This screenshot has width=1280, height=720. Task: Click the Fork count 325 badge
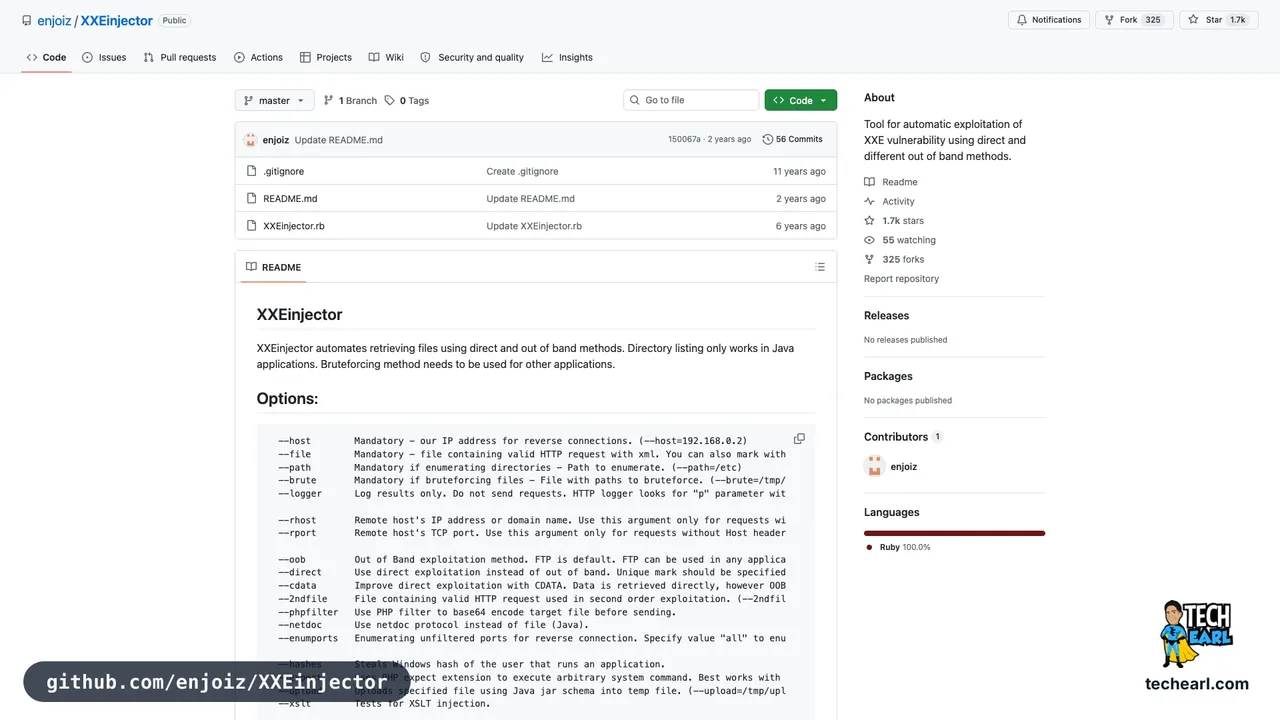pos(1153,20)
